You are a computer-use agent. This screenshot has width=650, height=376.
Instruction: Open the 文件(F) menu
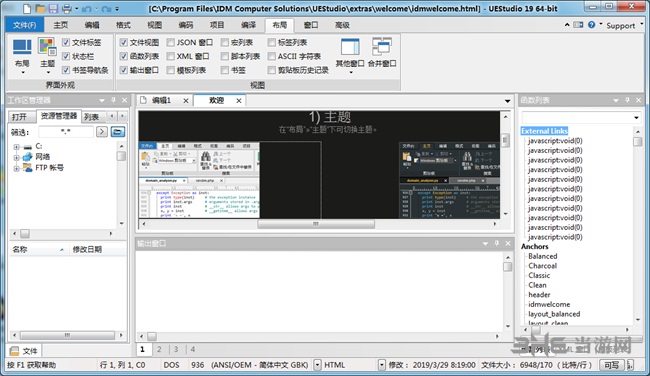pyautogui.click(x=24, y=25)
